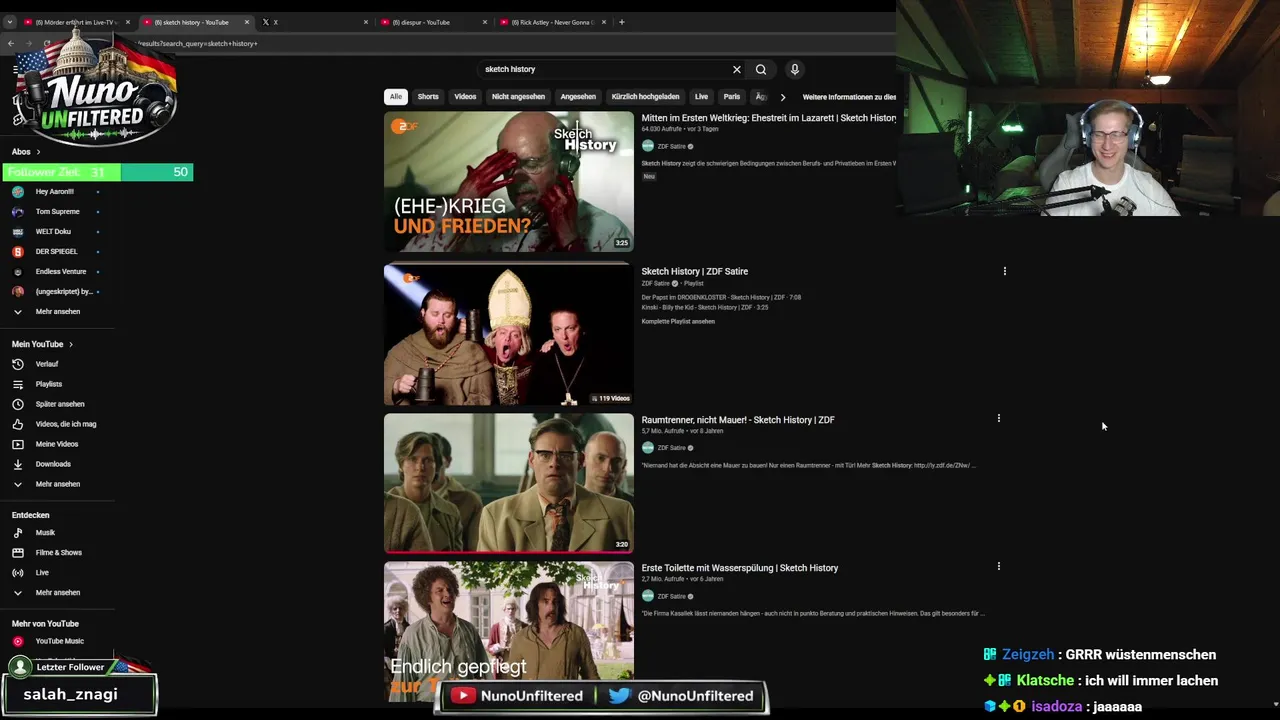Click ZDF Satire avatar on Raumtrenner result

pos(648,448)
